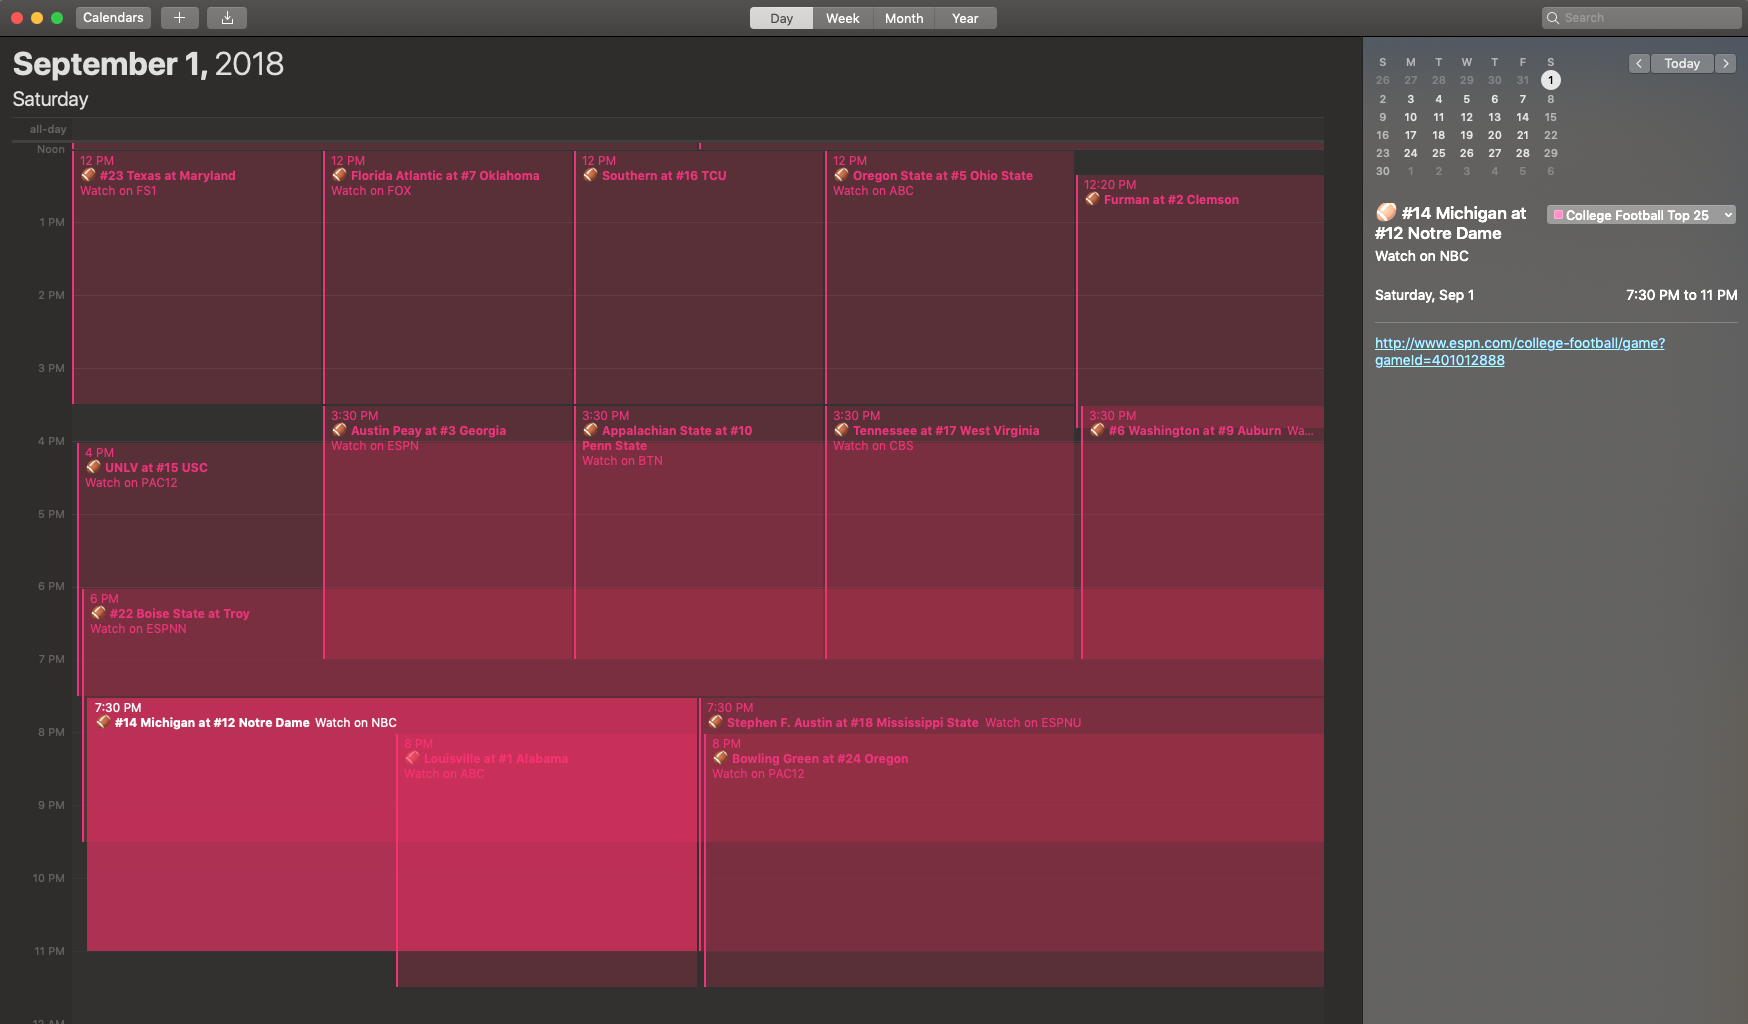This screenshot has width=1748, height=1024.
Task: Open the calendar inbox download icon
Action: 227,18
